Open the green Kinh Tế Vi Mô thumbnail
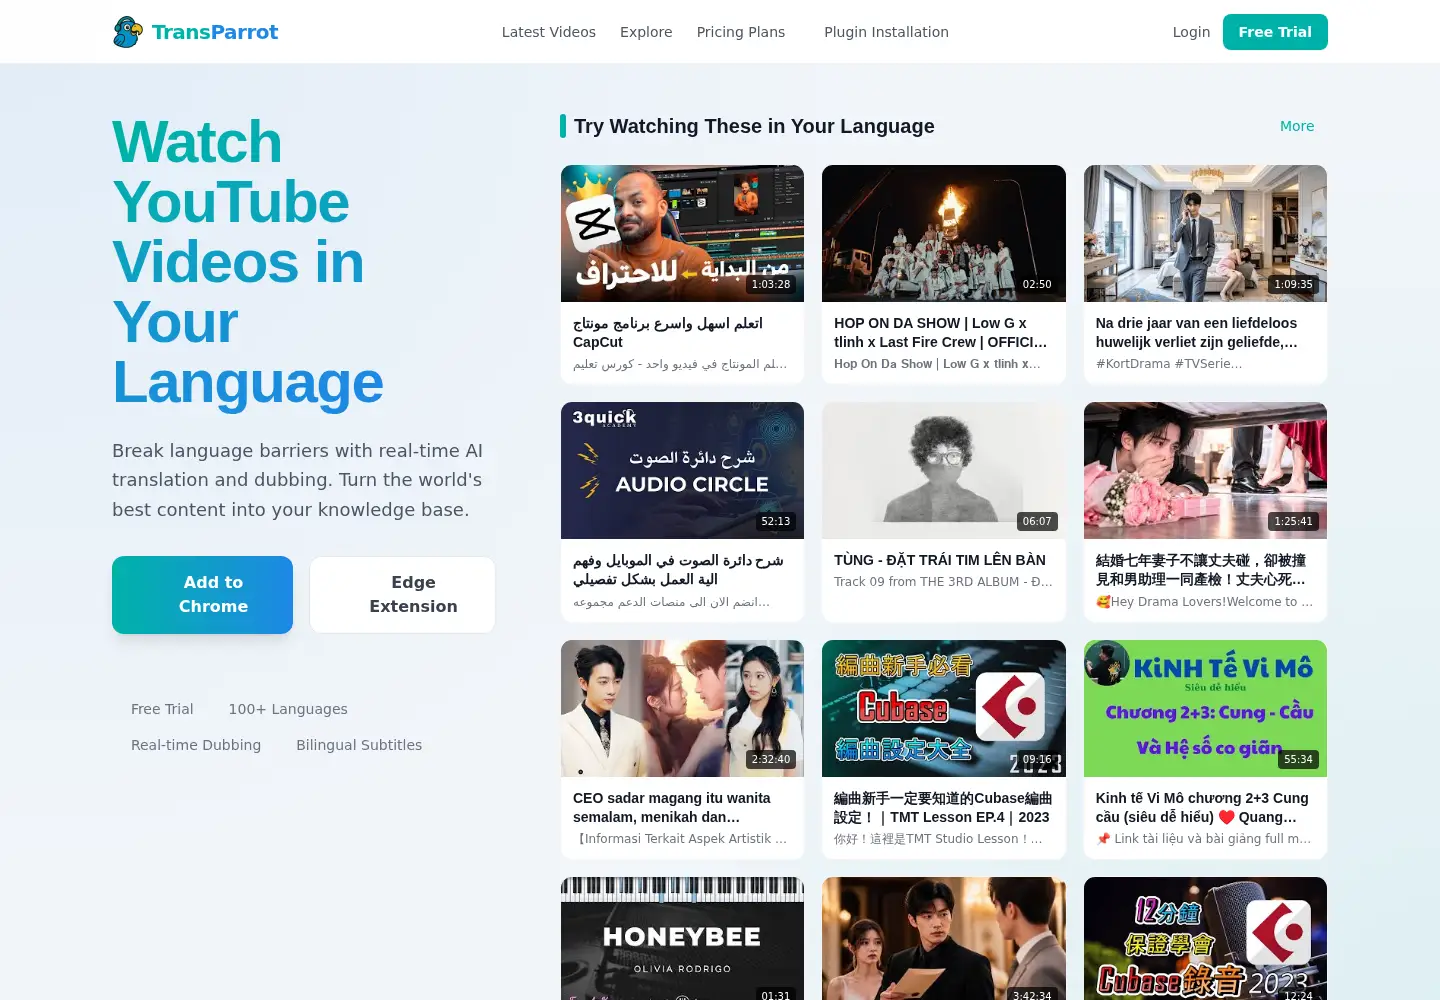The width and height of the screenshot is (1440, 1000). (1205, 708)
